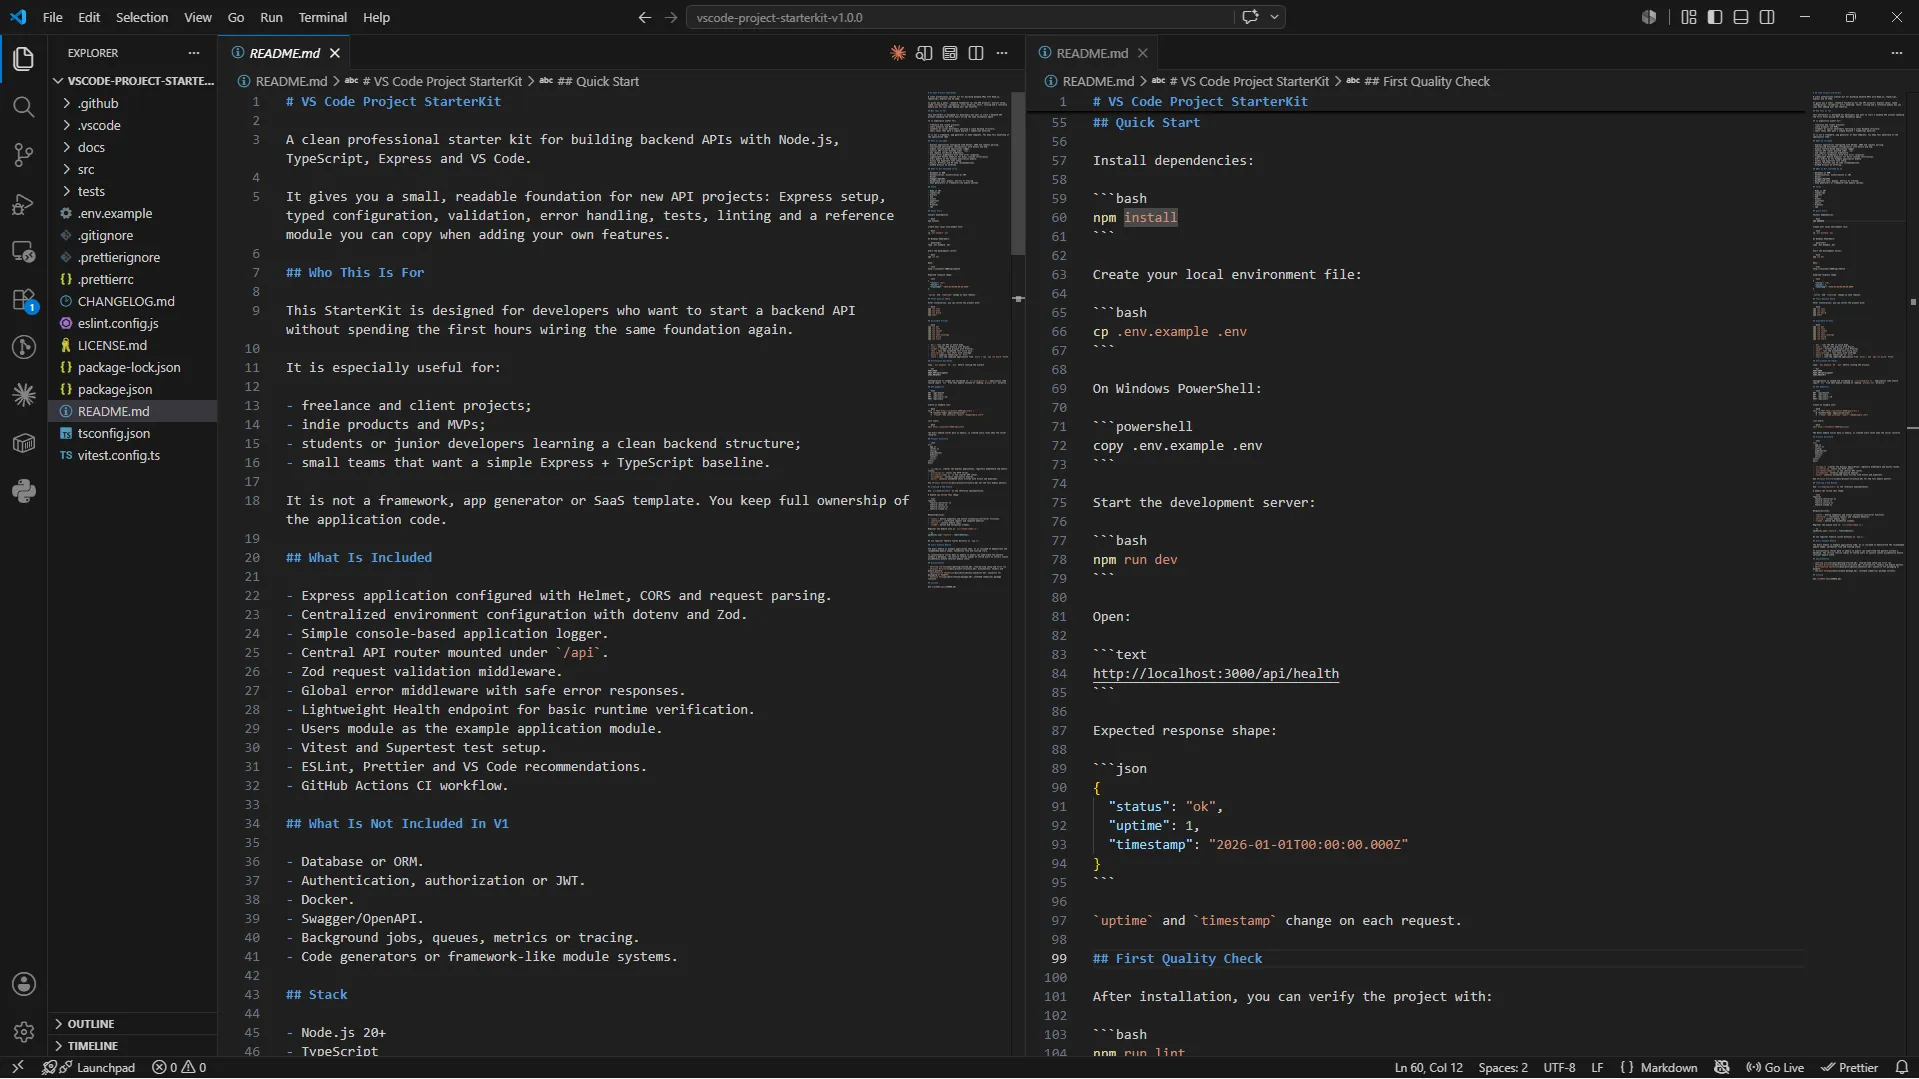The width and height of the screenshot is (1919, 1079).
Task: Open package.json in Explorer
Action: pos(133,389)
